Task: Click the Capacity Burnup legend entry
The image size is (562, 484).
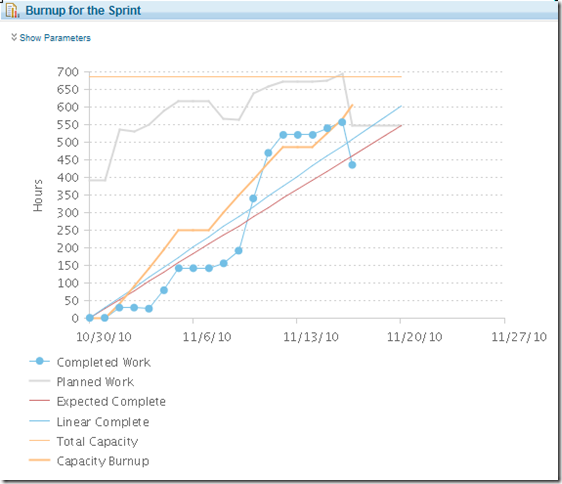Action: click(x=89, y=461)
